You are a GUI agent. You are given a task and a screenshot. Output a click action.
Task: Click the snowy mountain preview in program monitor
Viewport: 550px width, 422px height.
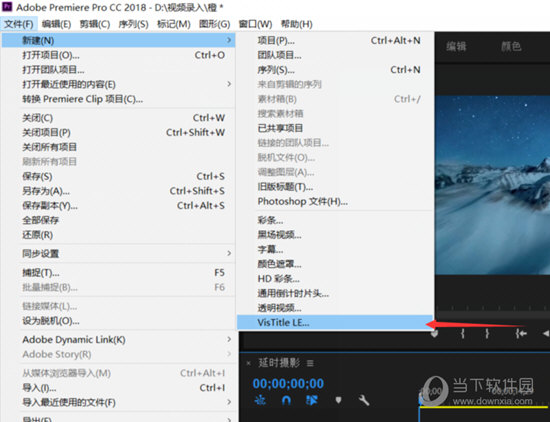[x=492, y=185]
